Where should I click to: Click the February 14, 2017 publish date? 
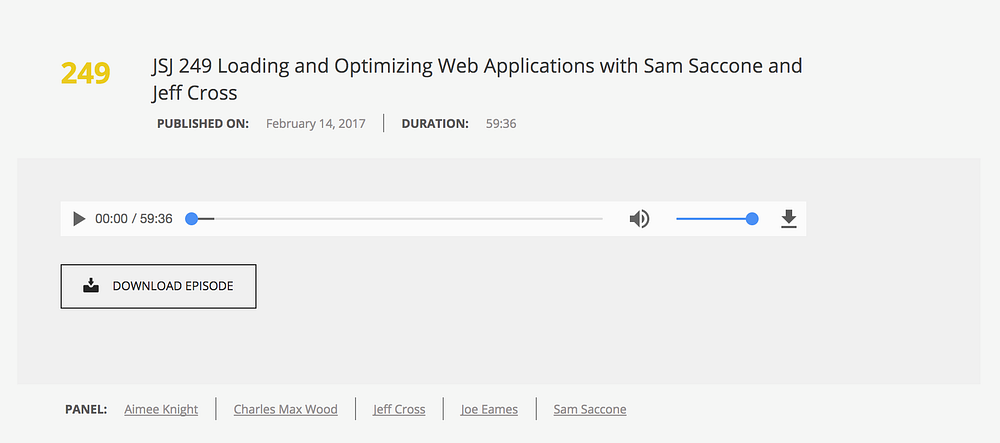[x=315, y=124]
